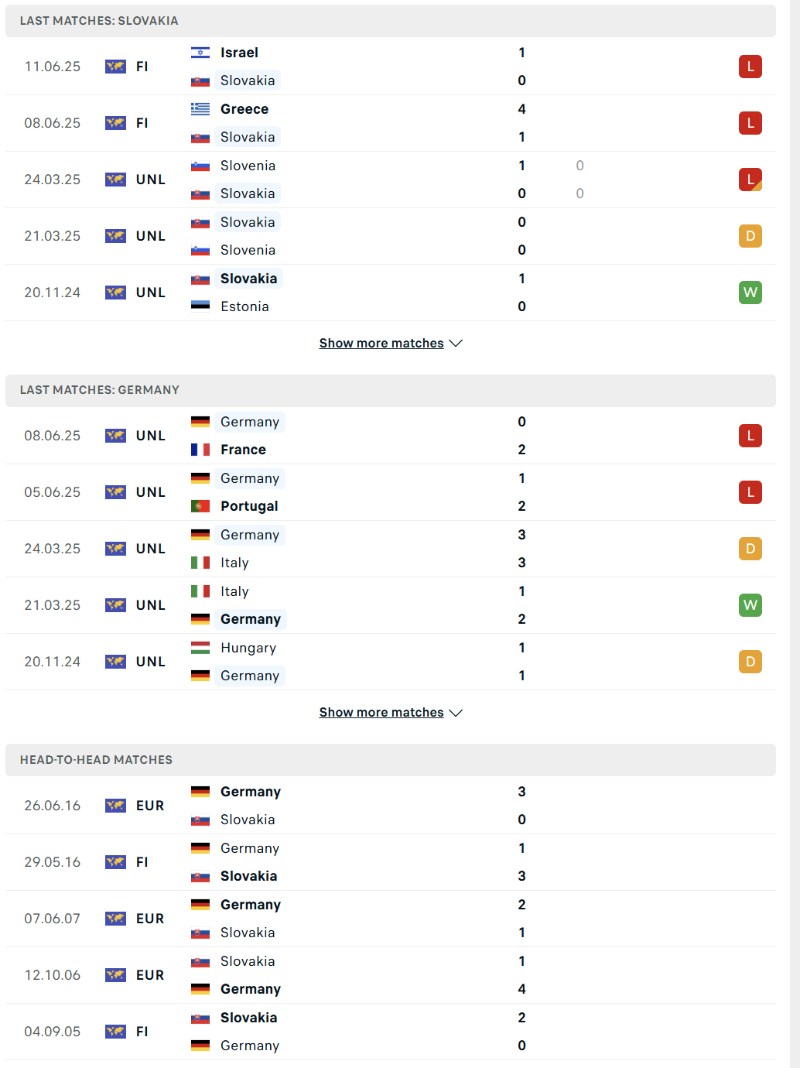The height and width of the screenshot is (1068, 800).
Task: Open Show more matches under Slovakia section
Action: 380,342
